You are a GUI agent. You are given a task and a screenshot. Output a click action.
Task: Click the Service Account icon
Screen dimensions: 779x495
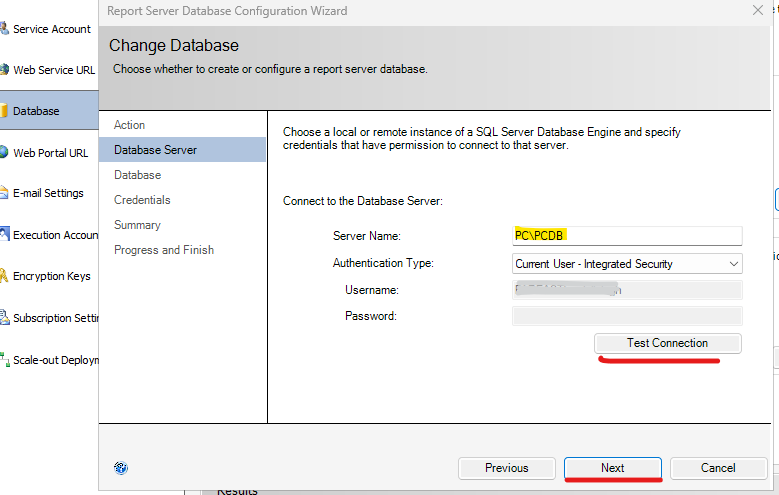coord(4,28)
